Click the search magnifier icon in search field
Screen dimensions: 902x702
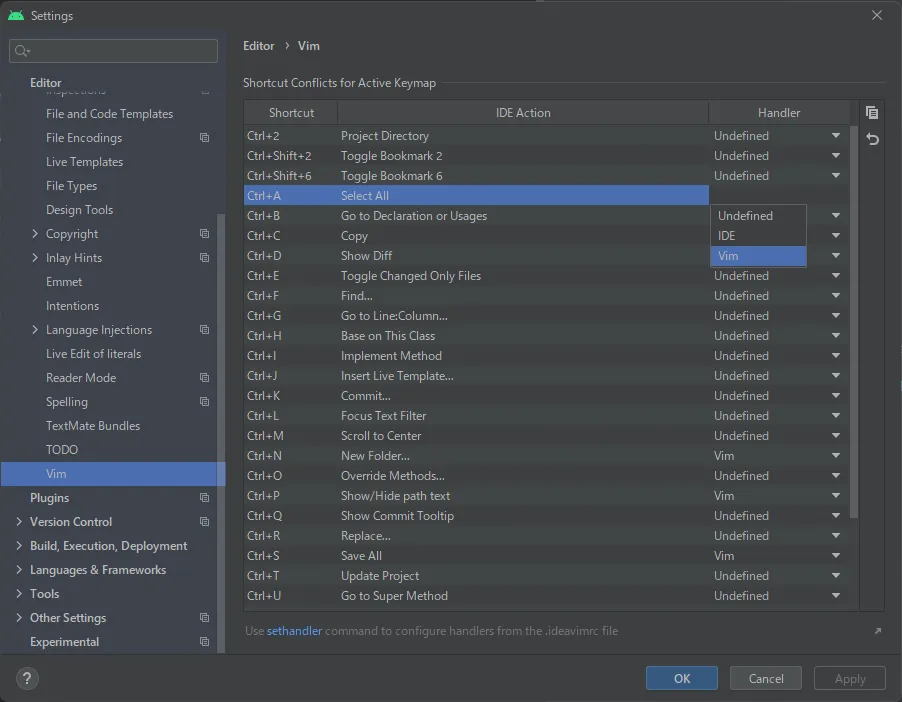tap(23, 51)
